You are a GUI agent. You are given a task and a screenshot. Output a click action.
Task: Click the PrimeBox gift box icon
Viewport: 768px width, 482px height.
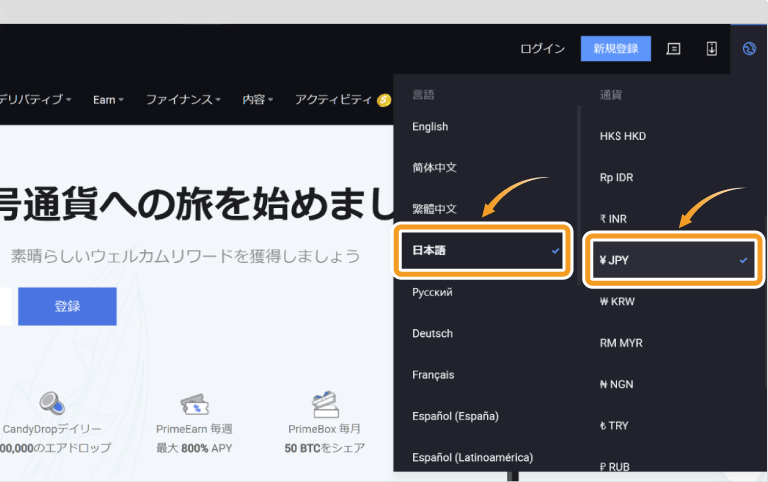[x=325, y=404]
